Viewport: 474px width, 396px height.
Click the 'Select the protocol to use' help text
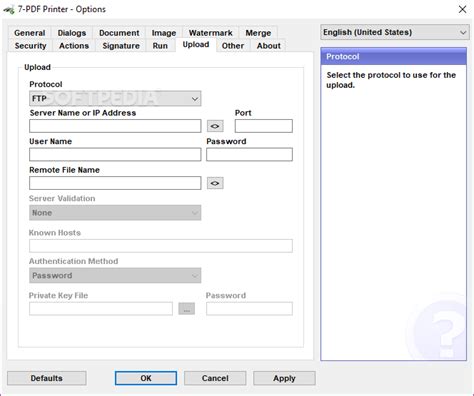click(391, 80)
